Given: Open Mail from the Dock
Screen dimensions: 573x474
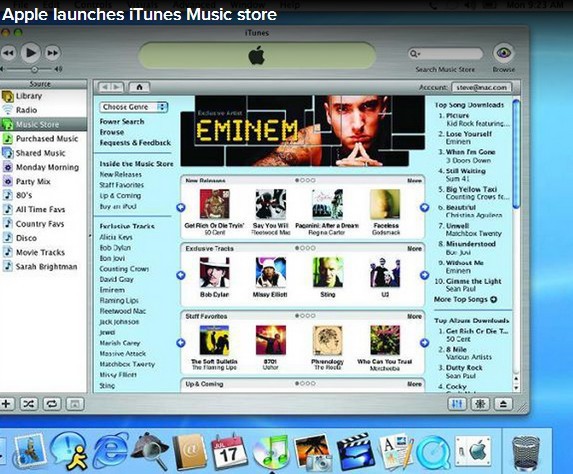Looking at the screenshot, I should click(30, 452).
